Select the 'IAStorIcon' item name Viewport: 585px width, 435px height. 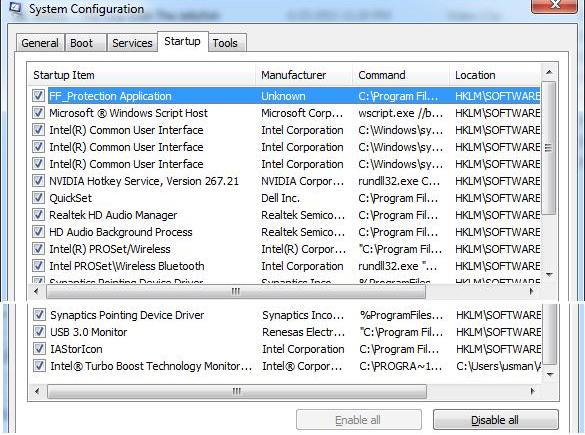pos(76,349)
